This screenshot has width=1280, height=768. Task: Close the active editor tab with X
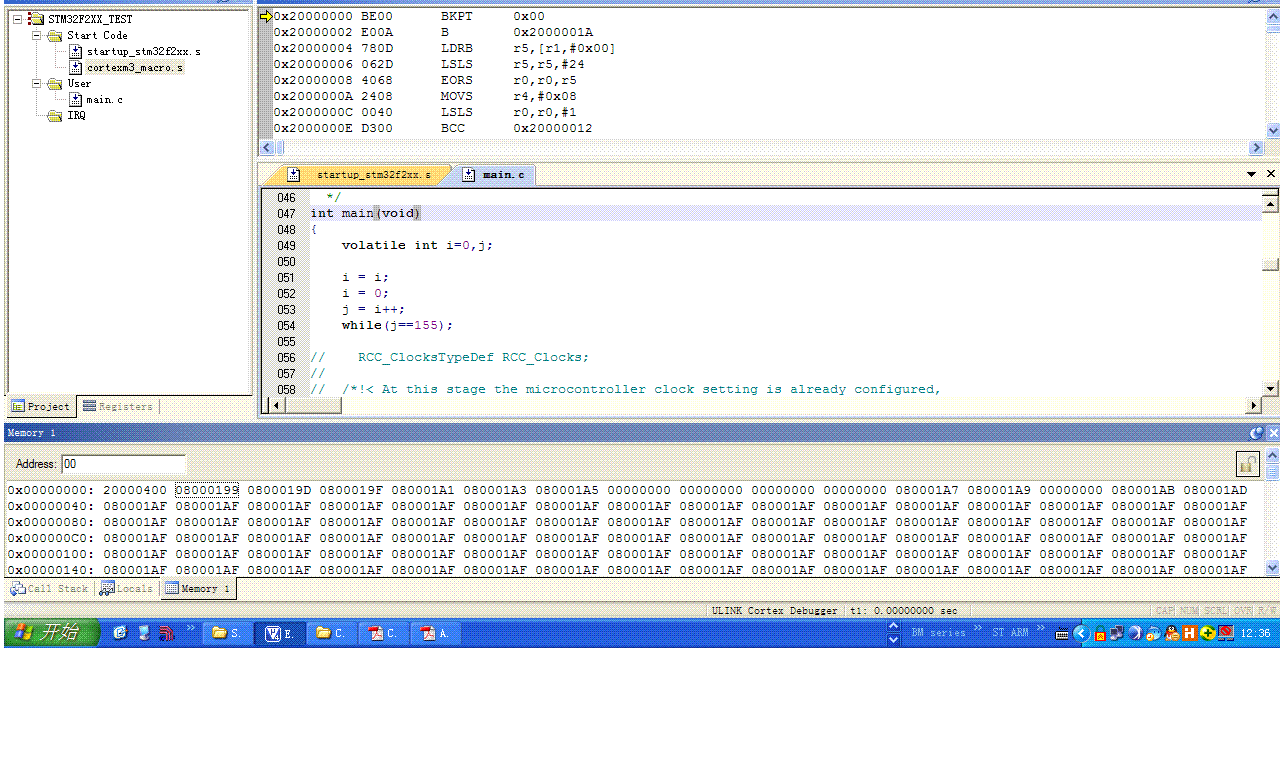[1271, 174]
